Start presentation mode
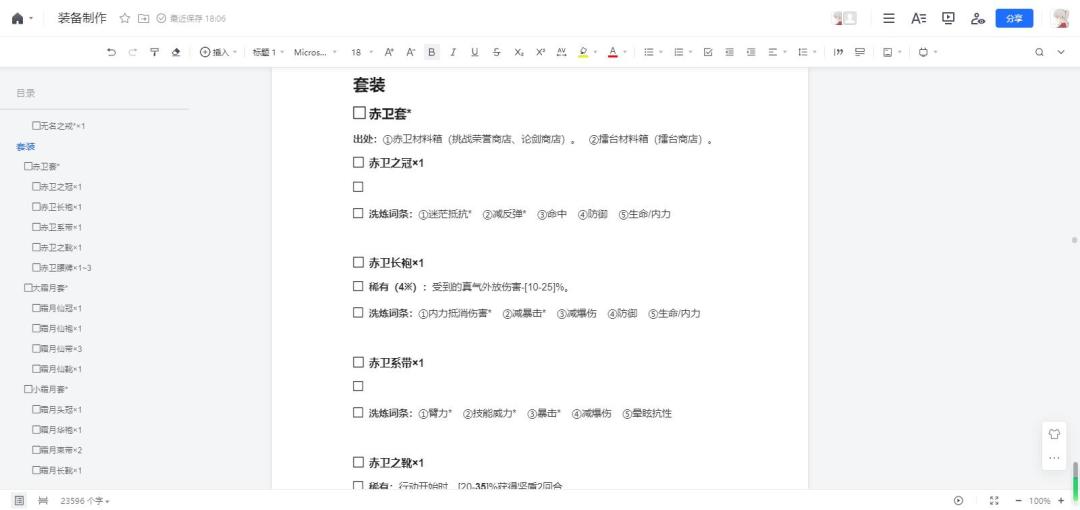Screen dimensions: 1080x510 pos(948,19)
